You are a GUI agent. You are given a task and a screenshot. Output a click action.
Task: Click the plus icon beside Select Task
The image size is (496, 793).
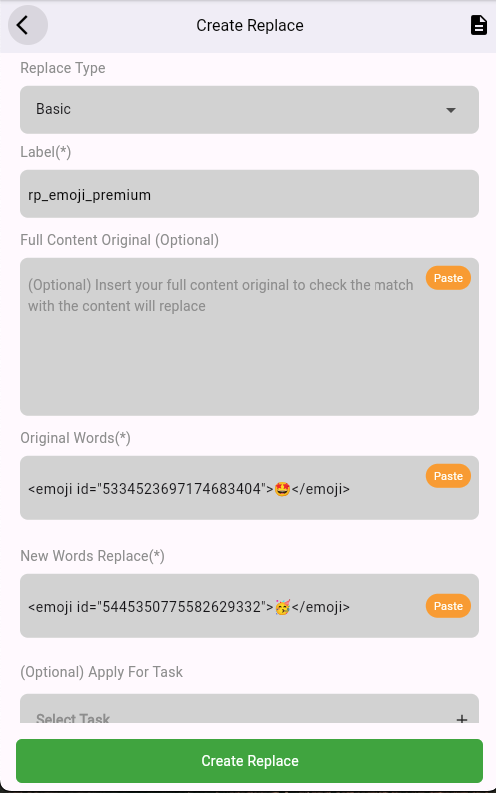coord(461,719)
